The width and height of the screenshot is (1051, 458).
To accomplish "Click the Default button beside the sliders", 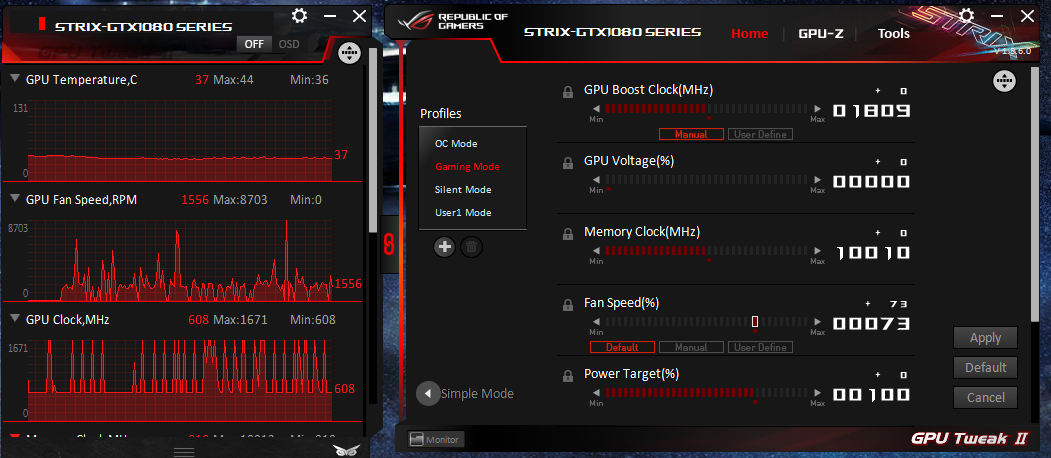I will click(985, 367).
